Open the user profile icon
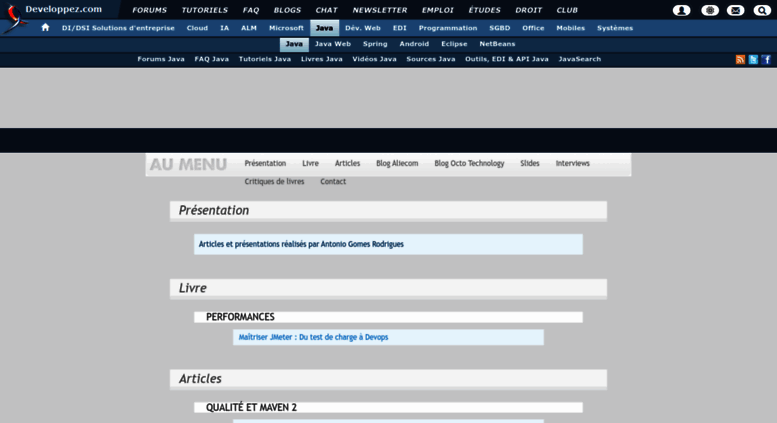Viewport: 777px width, 423px height. 681,10
